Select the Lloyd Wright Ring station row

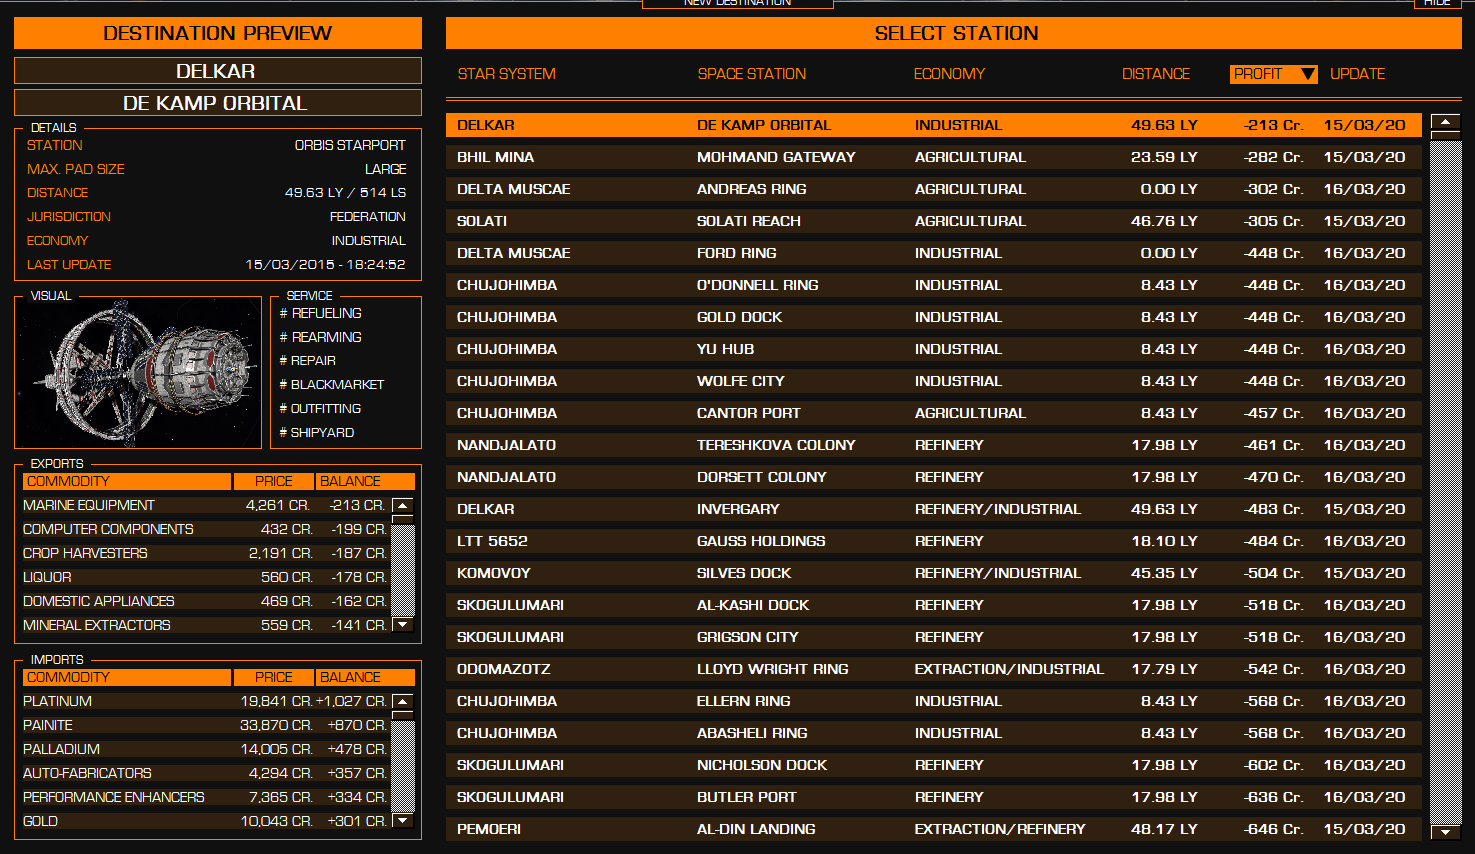coord(933,669)
